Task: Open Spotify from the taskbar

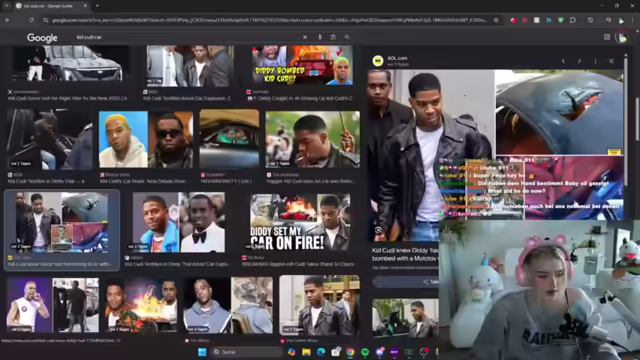Action: click(365, 352)
